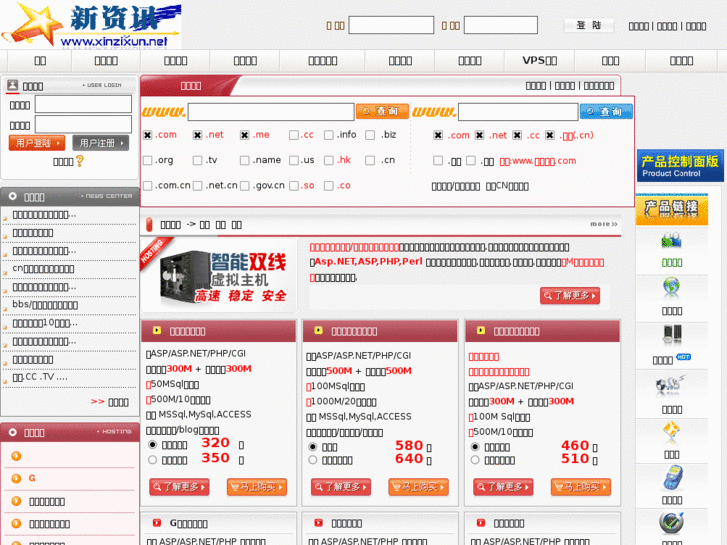Click the circle icon in HOSTING header
This screenshot has height=545, width=727.
pyautogui.click(x=13, y=432)
